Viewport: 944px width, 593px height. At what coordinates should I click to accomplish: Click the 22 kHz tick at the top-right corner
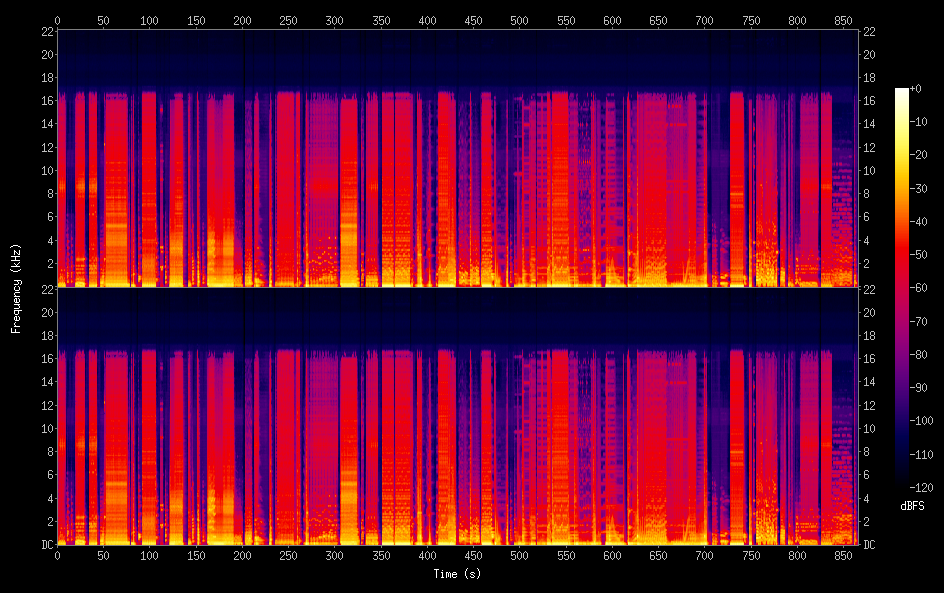pos(870,31)
